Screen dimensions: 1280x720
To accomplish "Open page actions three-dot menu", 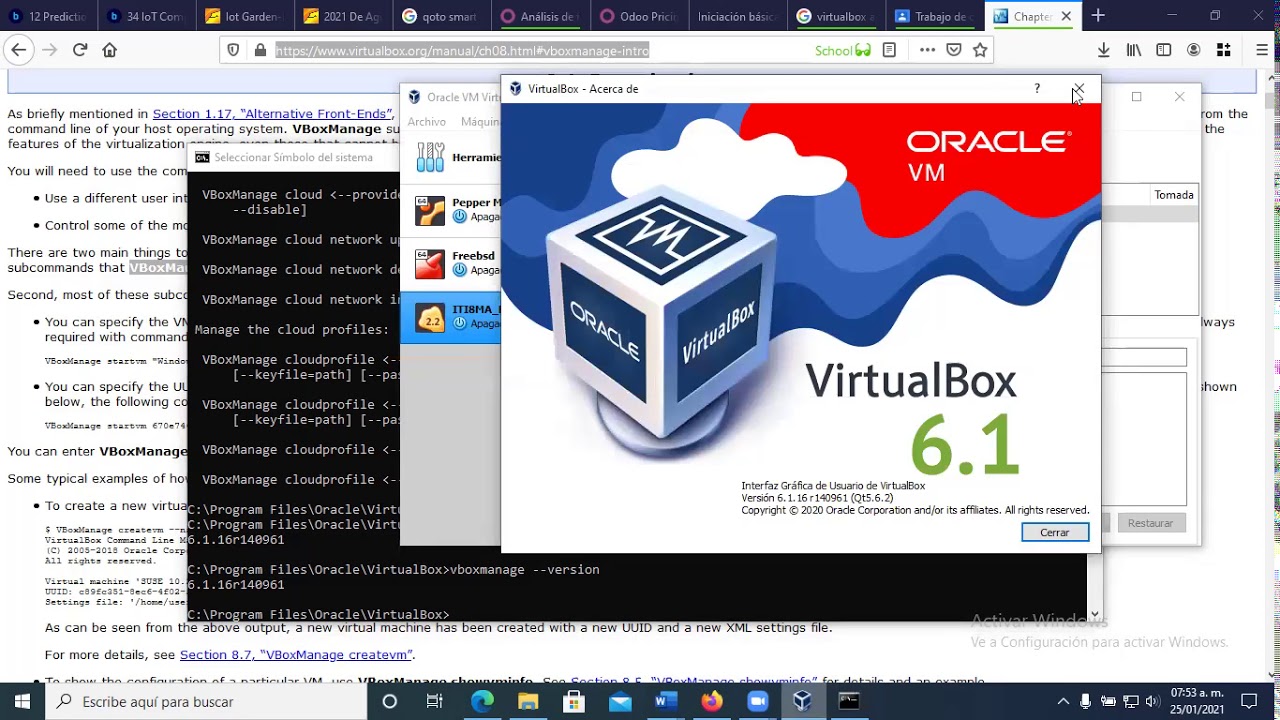I will (927, 50).
